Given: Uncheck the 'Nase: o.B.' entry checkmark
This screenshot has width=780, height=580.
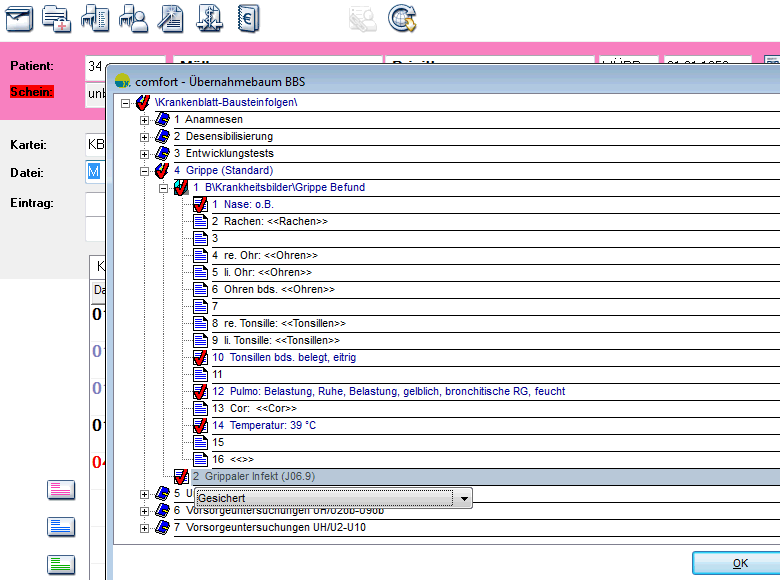Looking at the screenshot, I should click(x=199, y=204).
